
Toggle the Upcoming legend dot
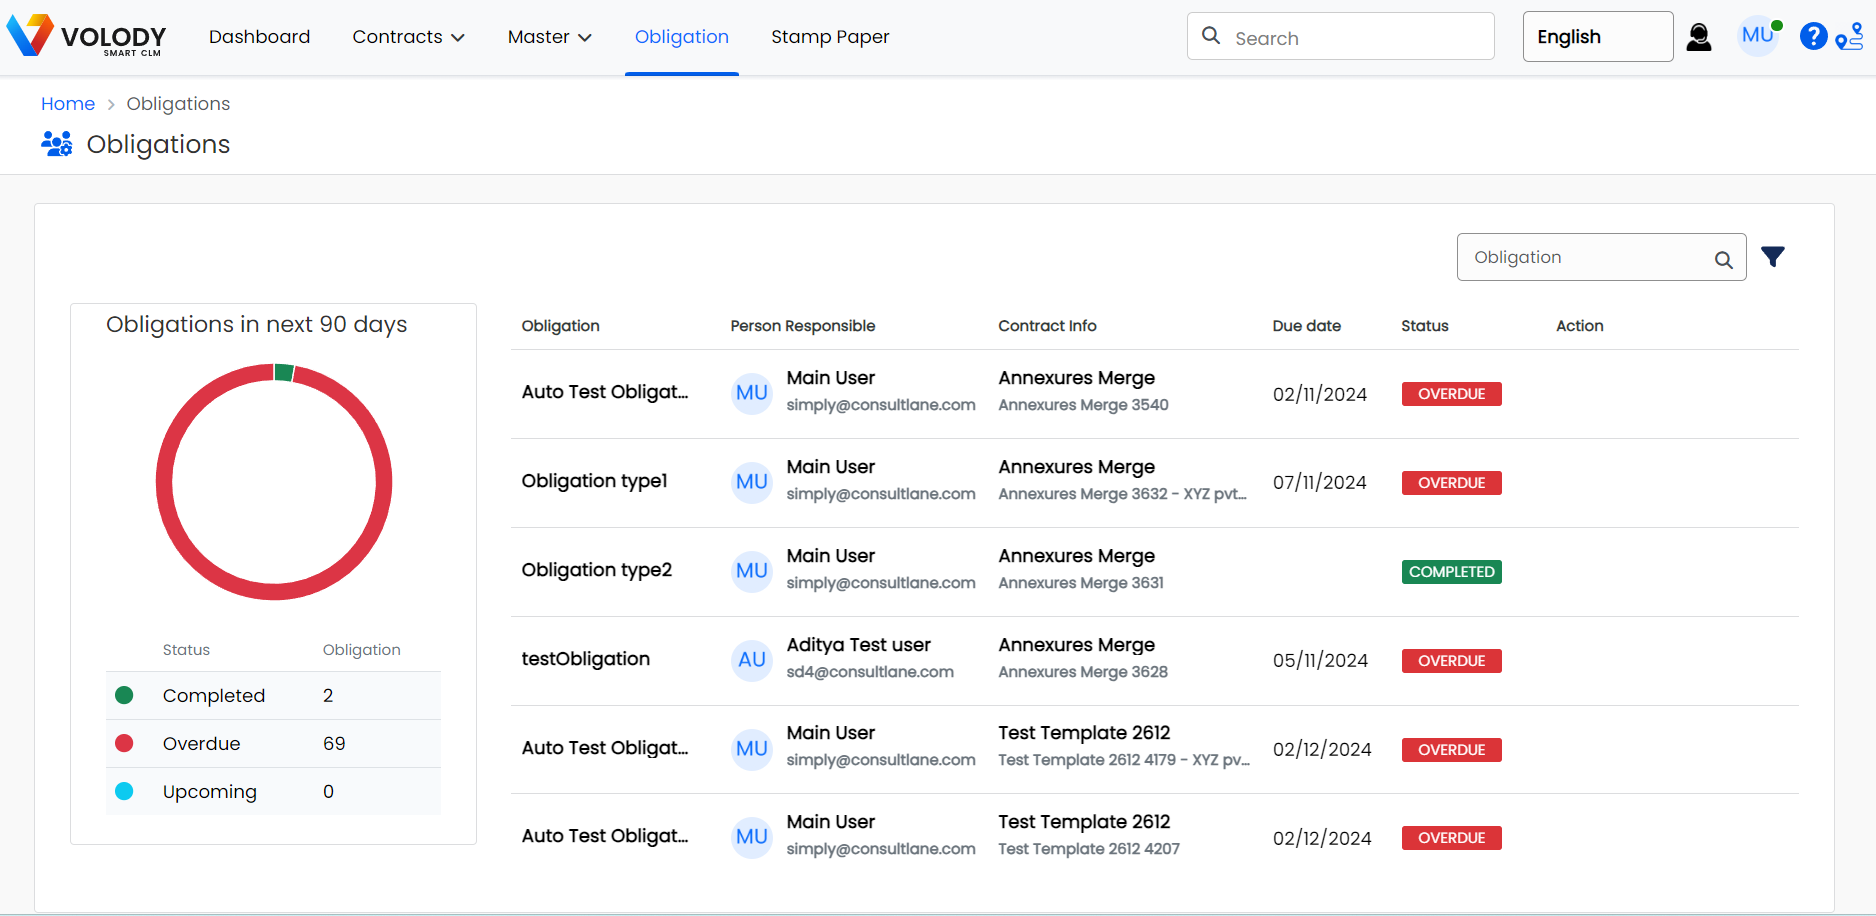(x=125, y=791)
